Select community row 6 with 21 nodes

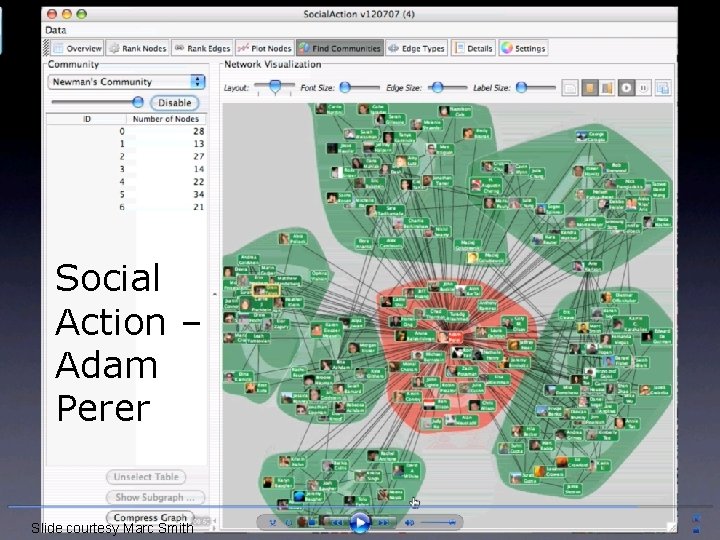click(126, 207)
